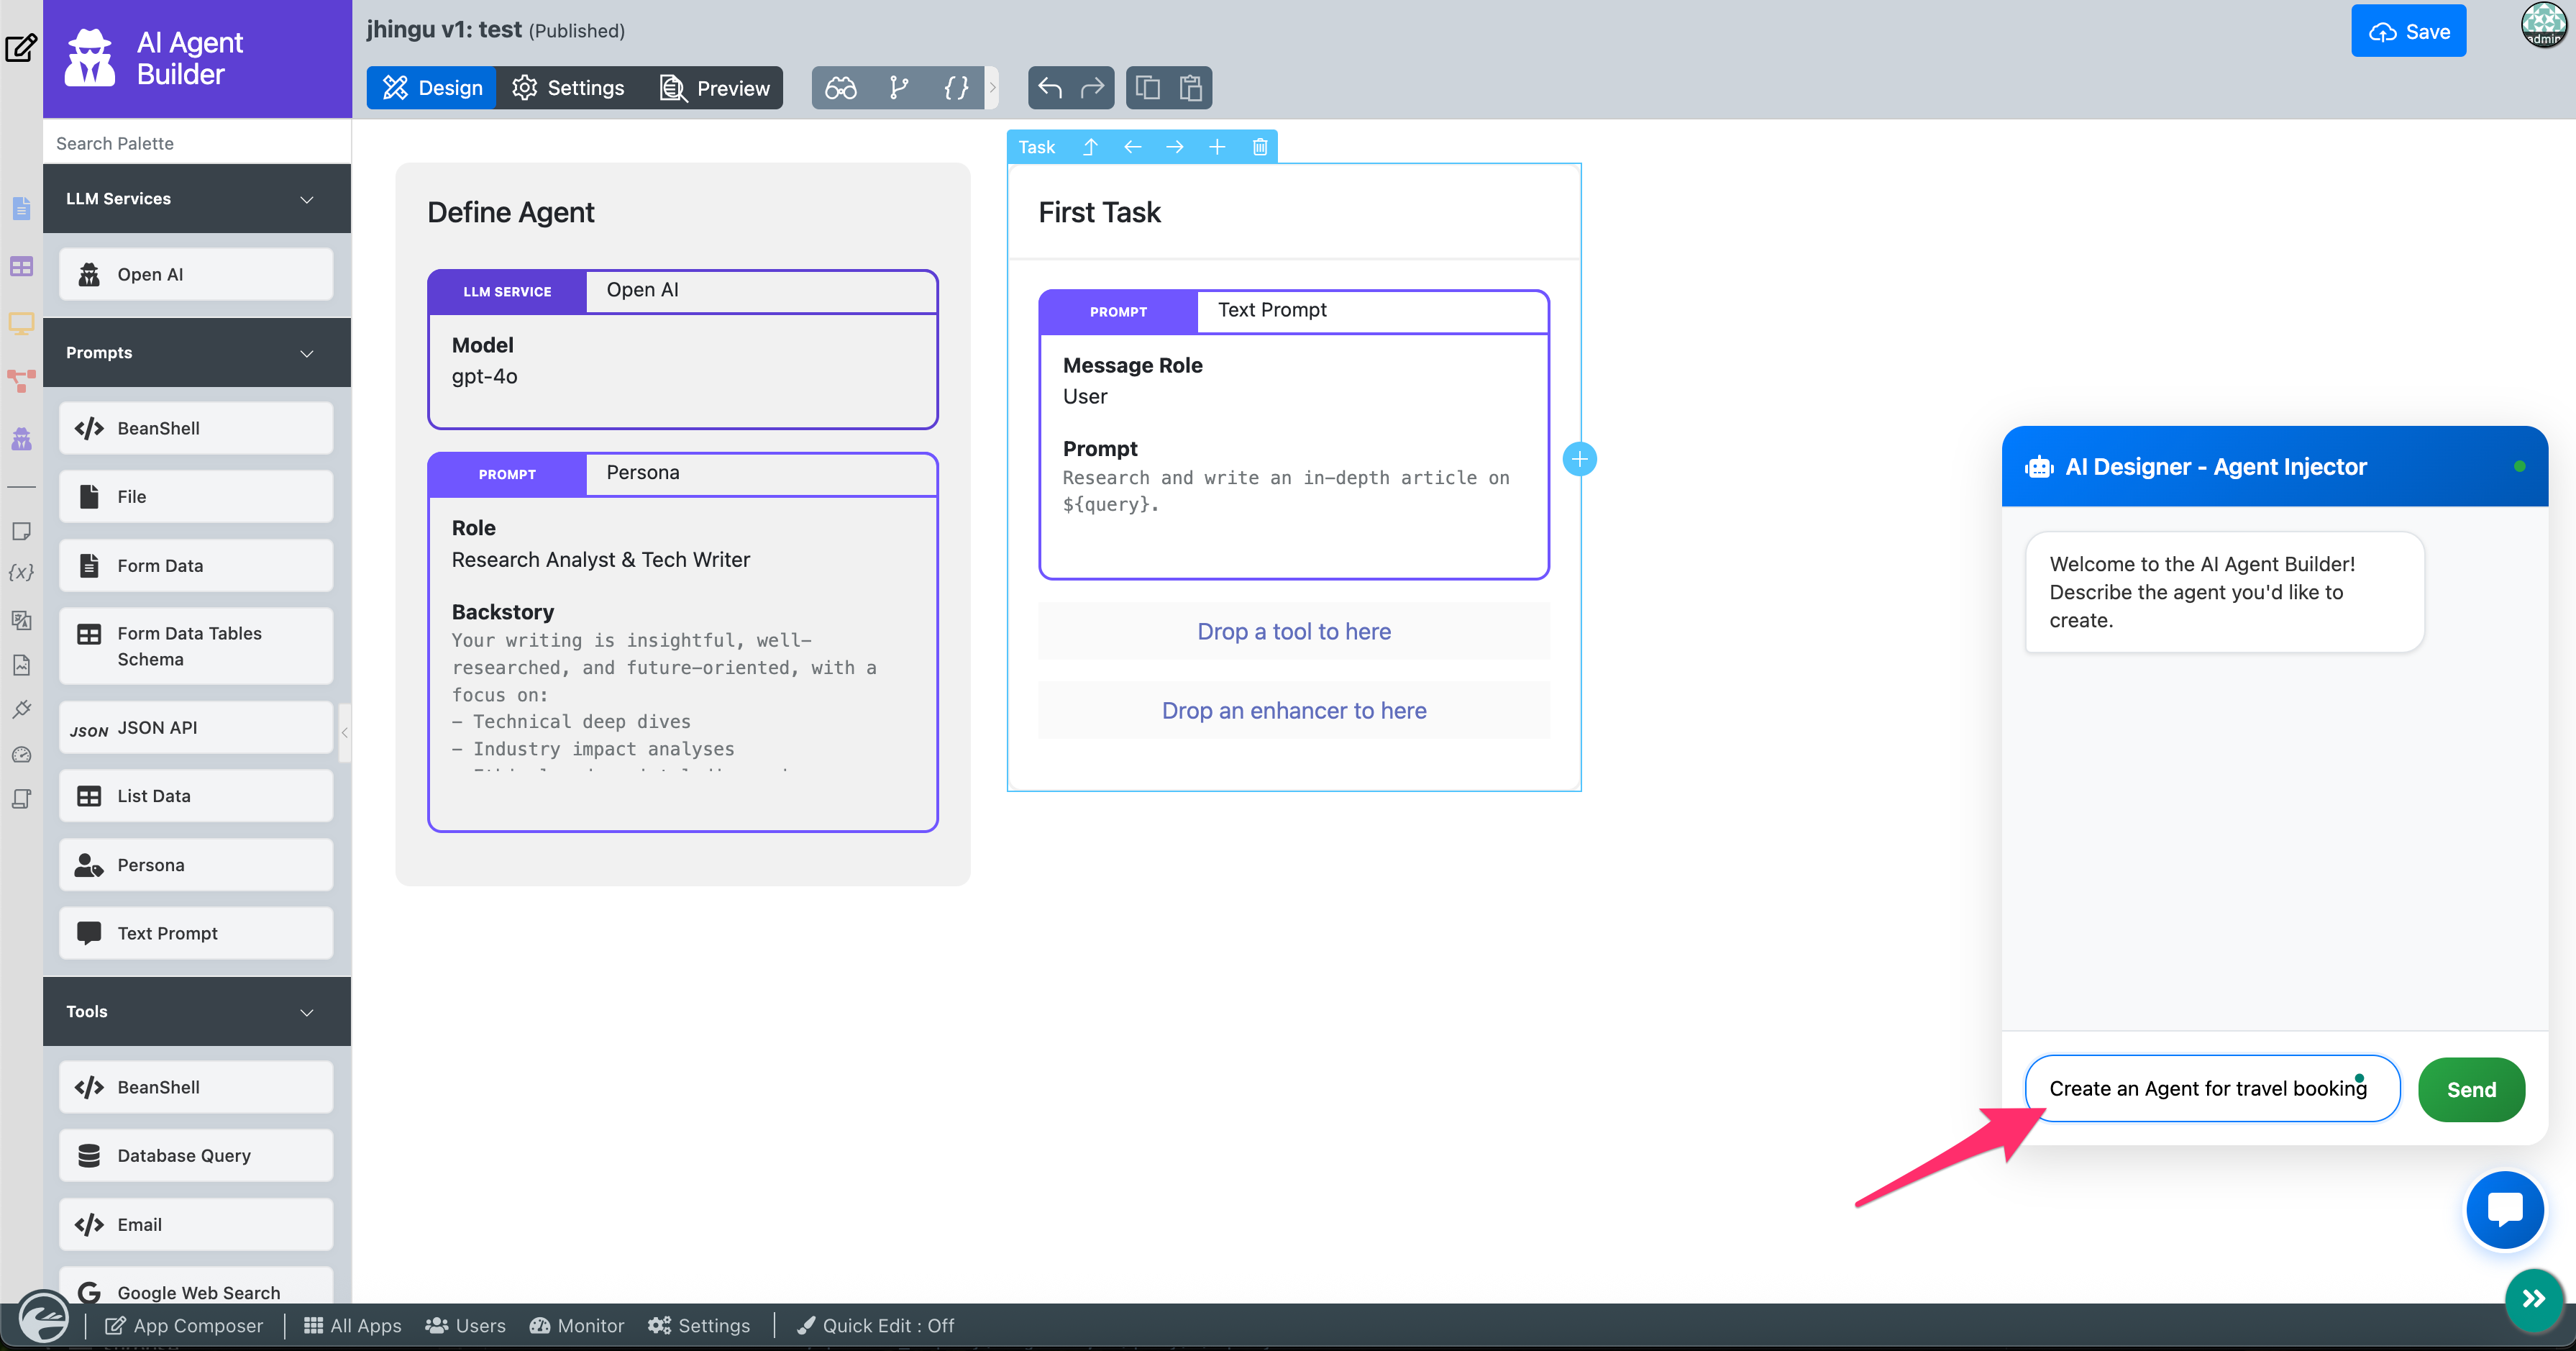Focus the Search Palette input field
2576x1351 pixels.
(197, 143)
